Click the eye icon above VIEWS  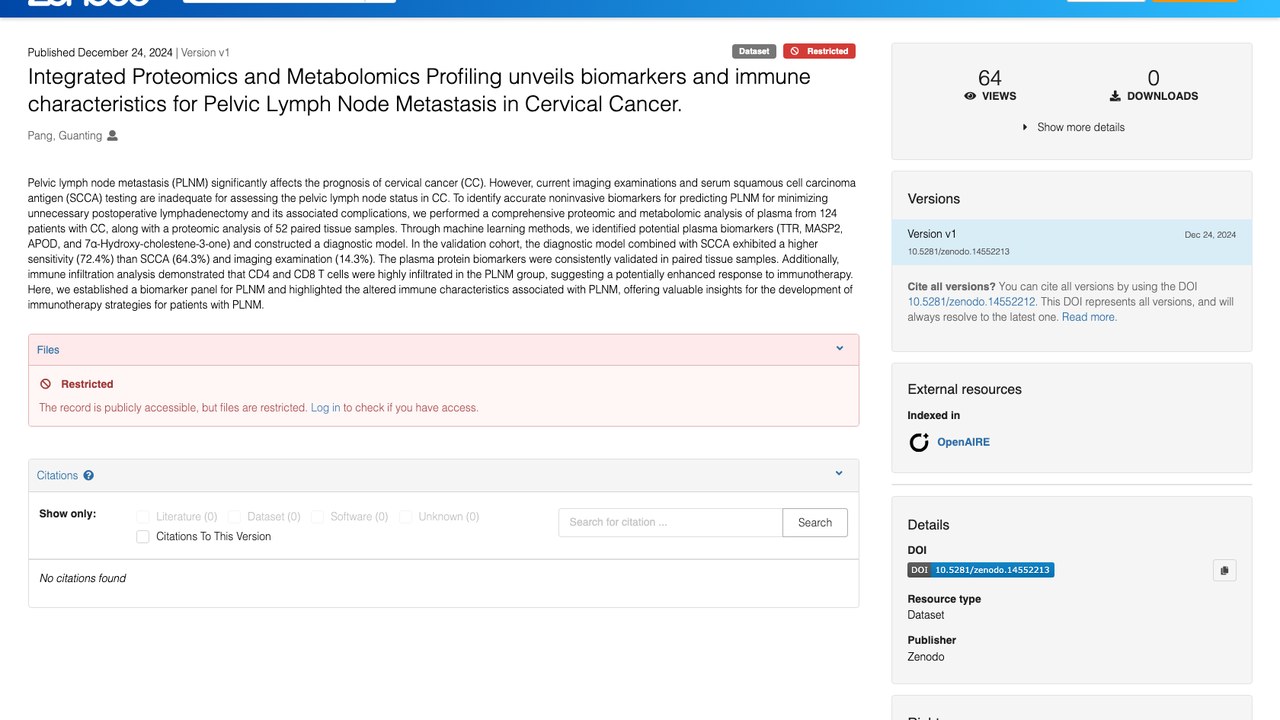[x=970, y=96]
